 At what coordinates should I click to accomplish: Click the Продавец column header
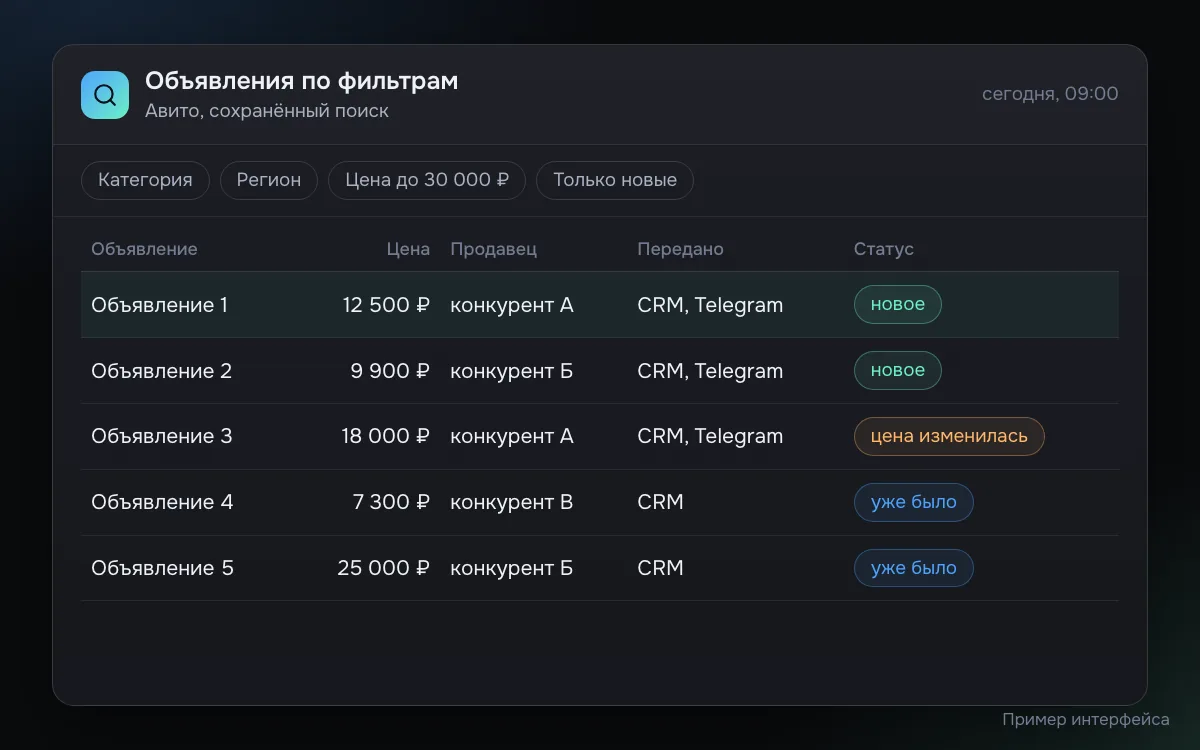pos(494,249)
